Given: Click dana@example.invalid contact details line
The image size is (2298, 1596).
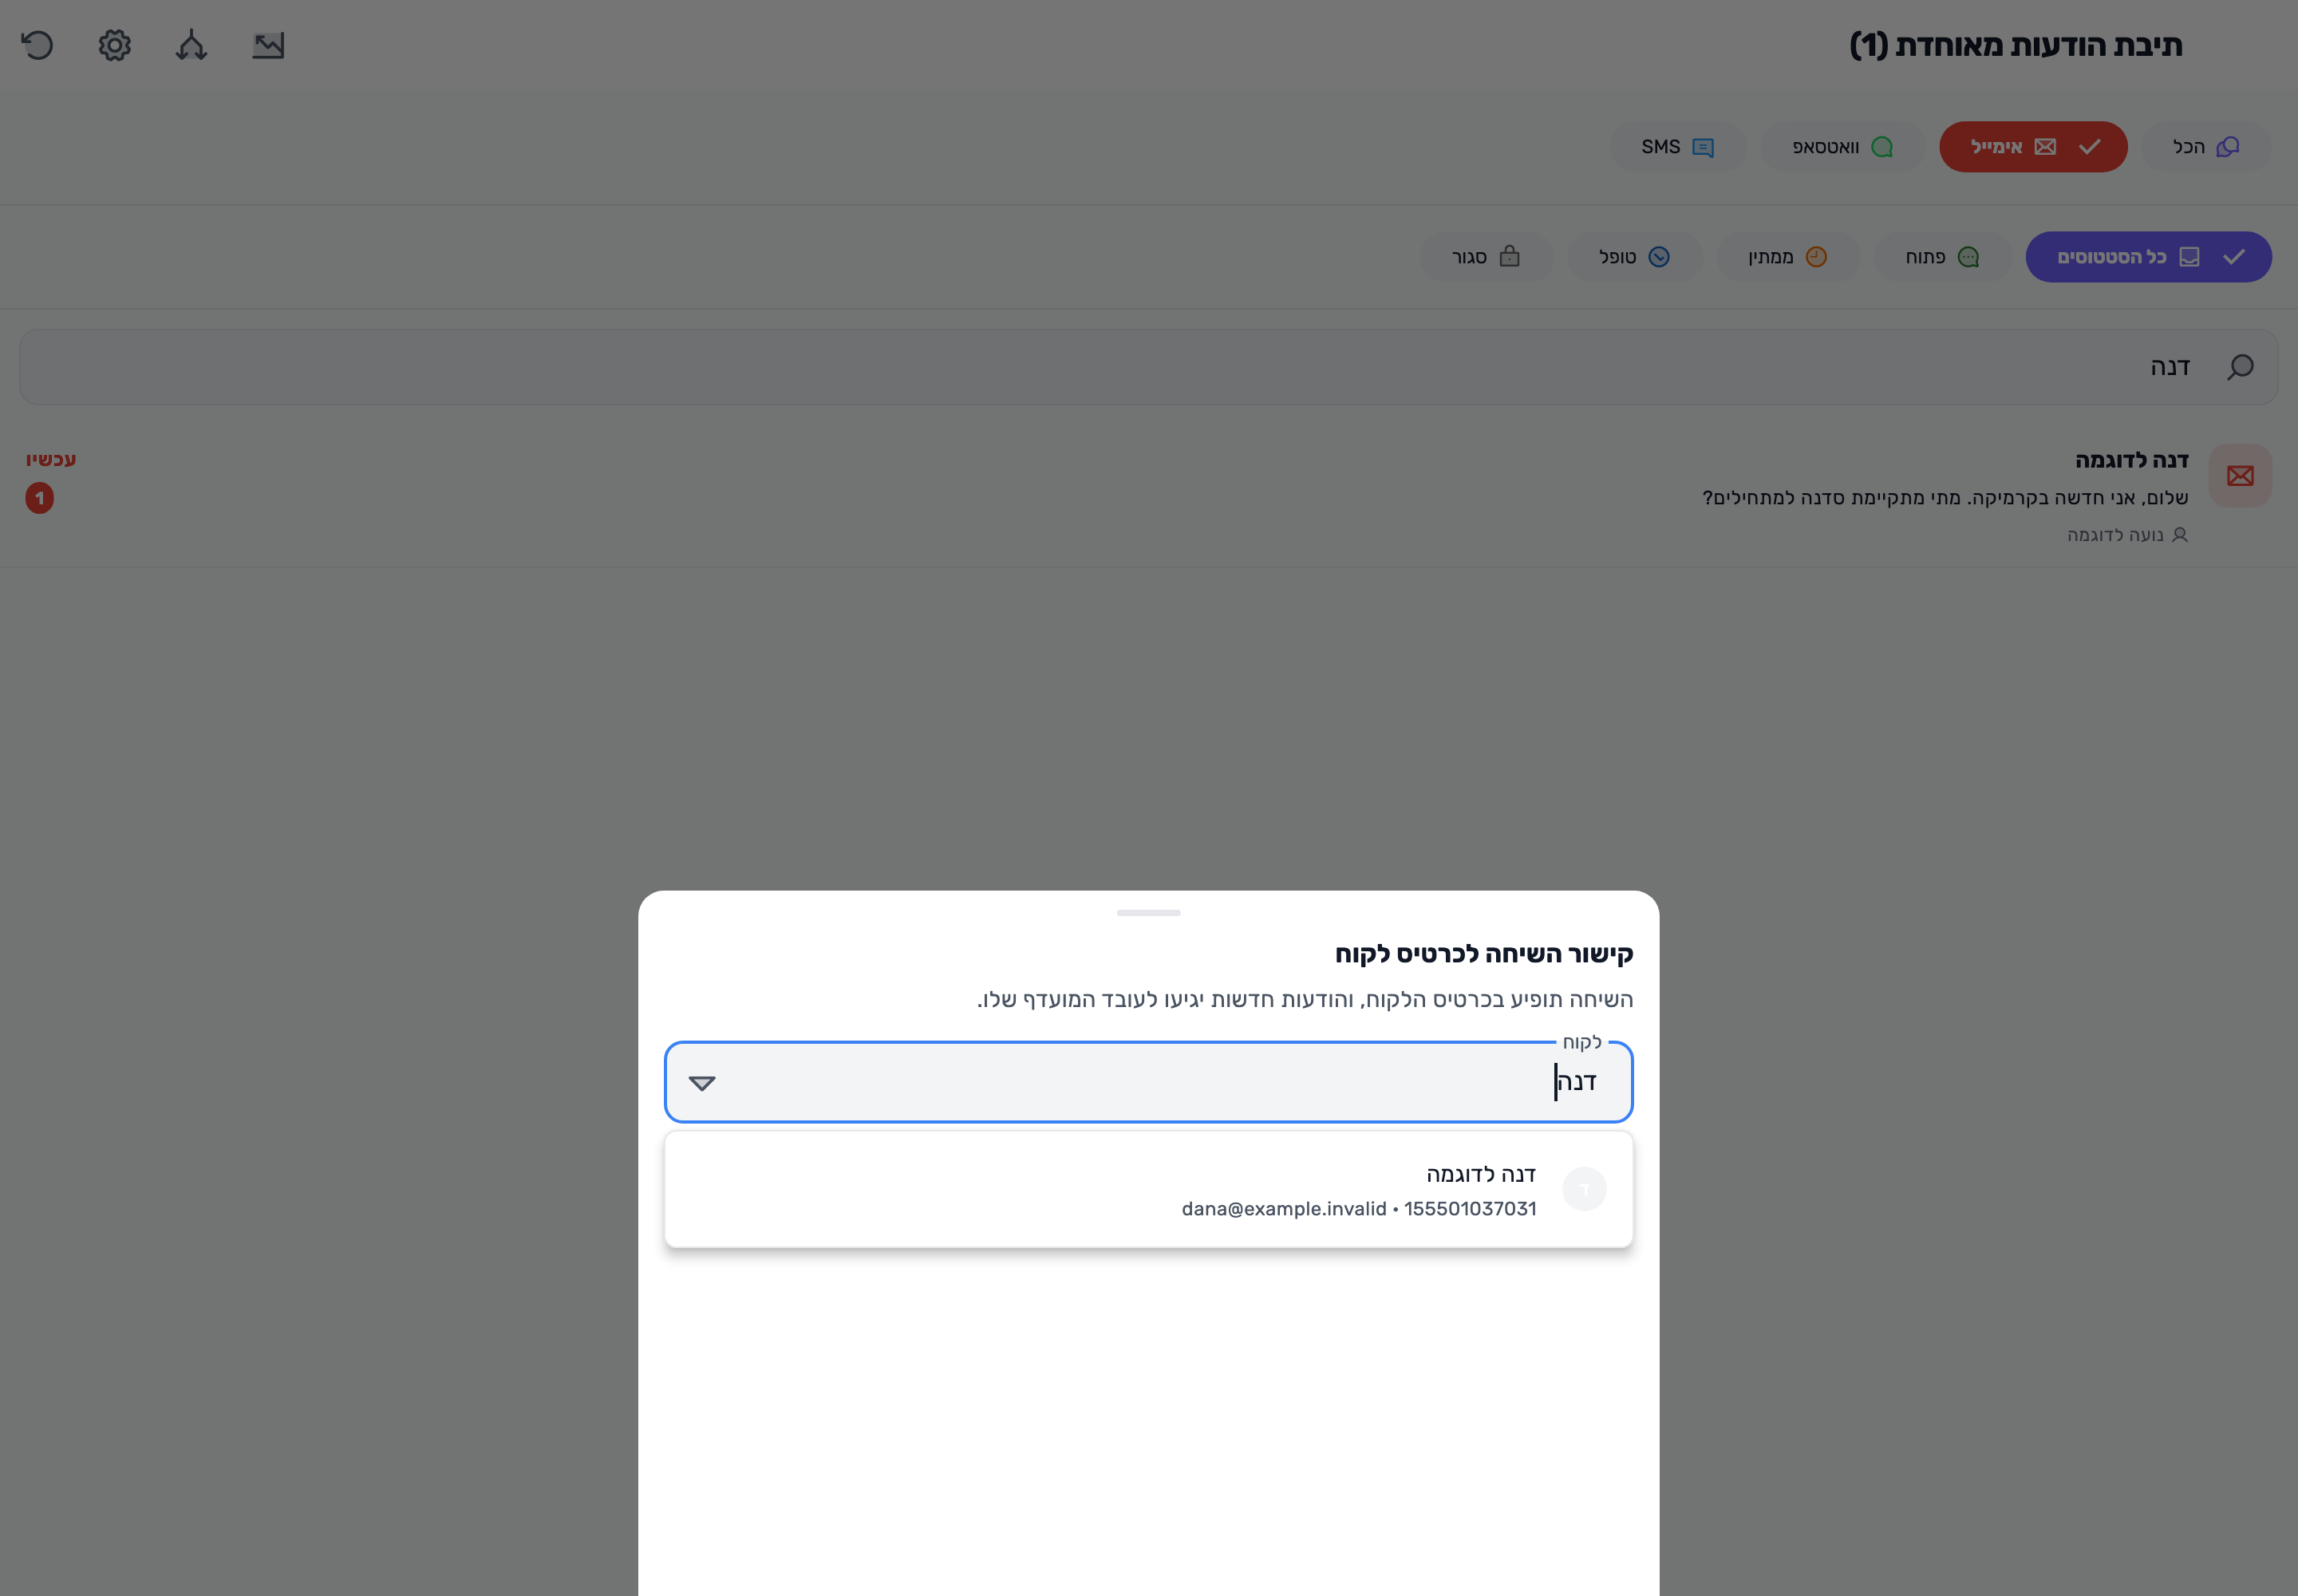Looking at the screenshot, I should coord(1358,1209).
